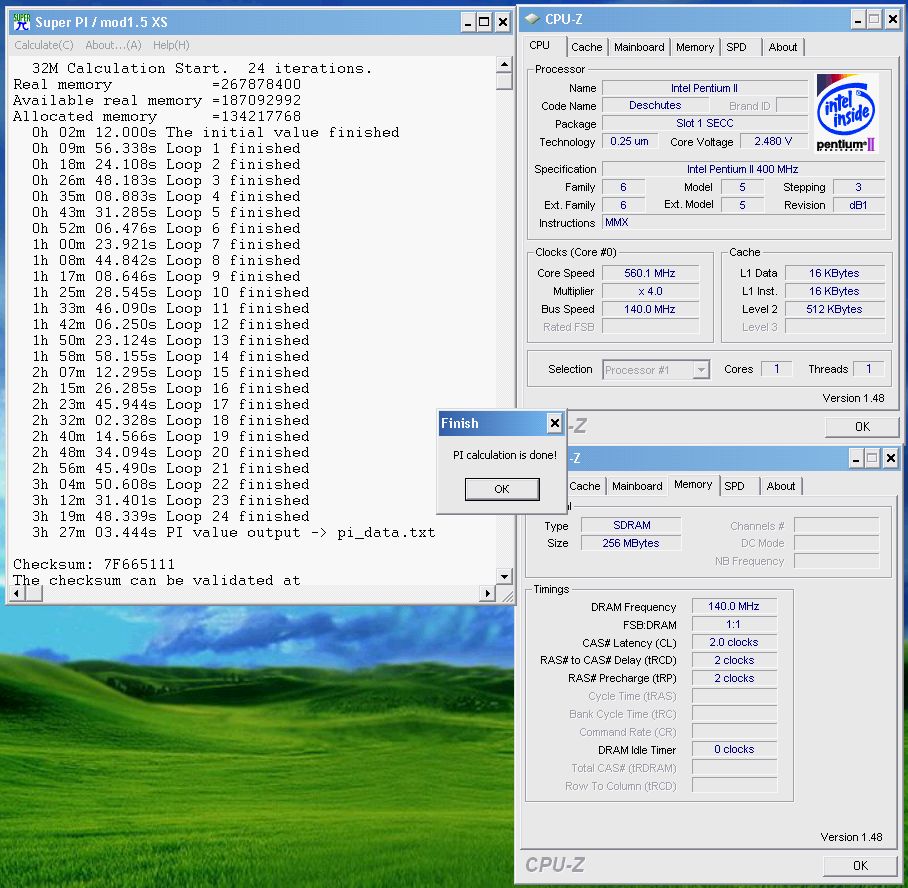Click the Super PI window resize grip

tap(506, 595)
